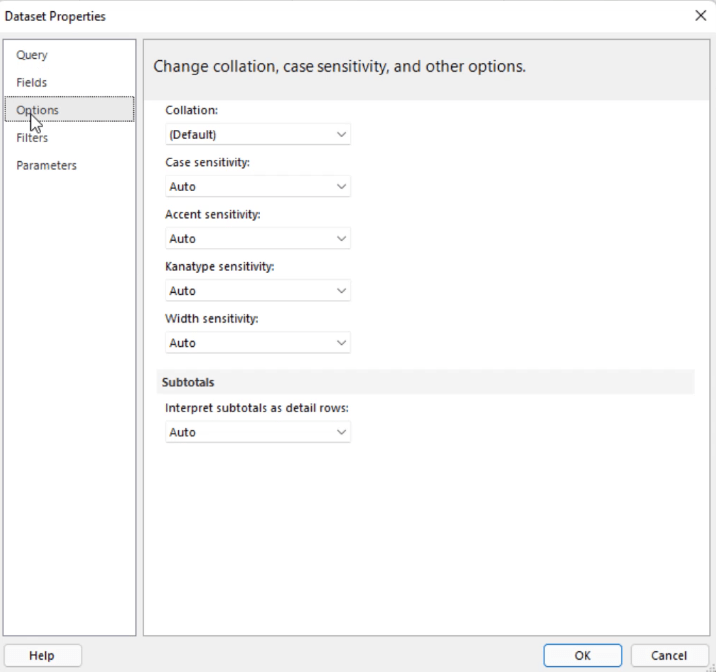The image size is (716, 672).
Task: Click the Accent sensitivity label
Action: tap(212, 214)
